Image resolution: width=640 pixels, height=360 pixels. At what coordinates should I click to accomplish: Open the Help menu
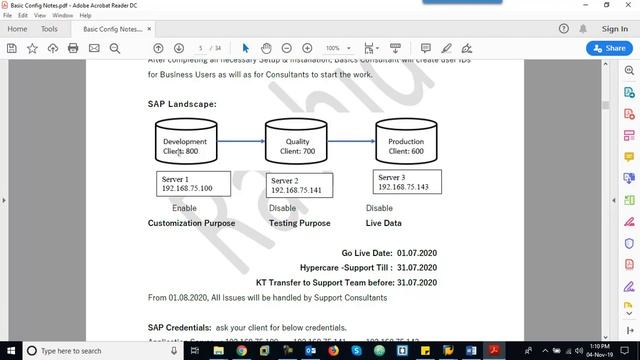pyautogui.click(x=85, y=16)
